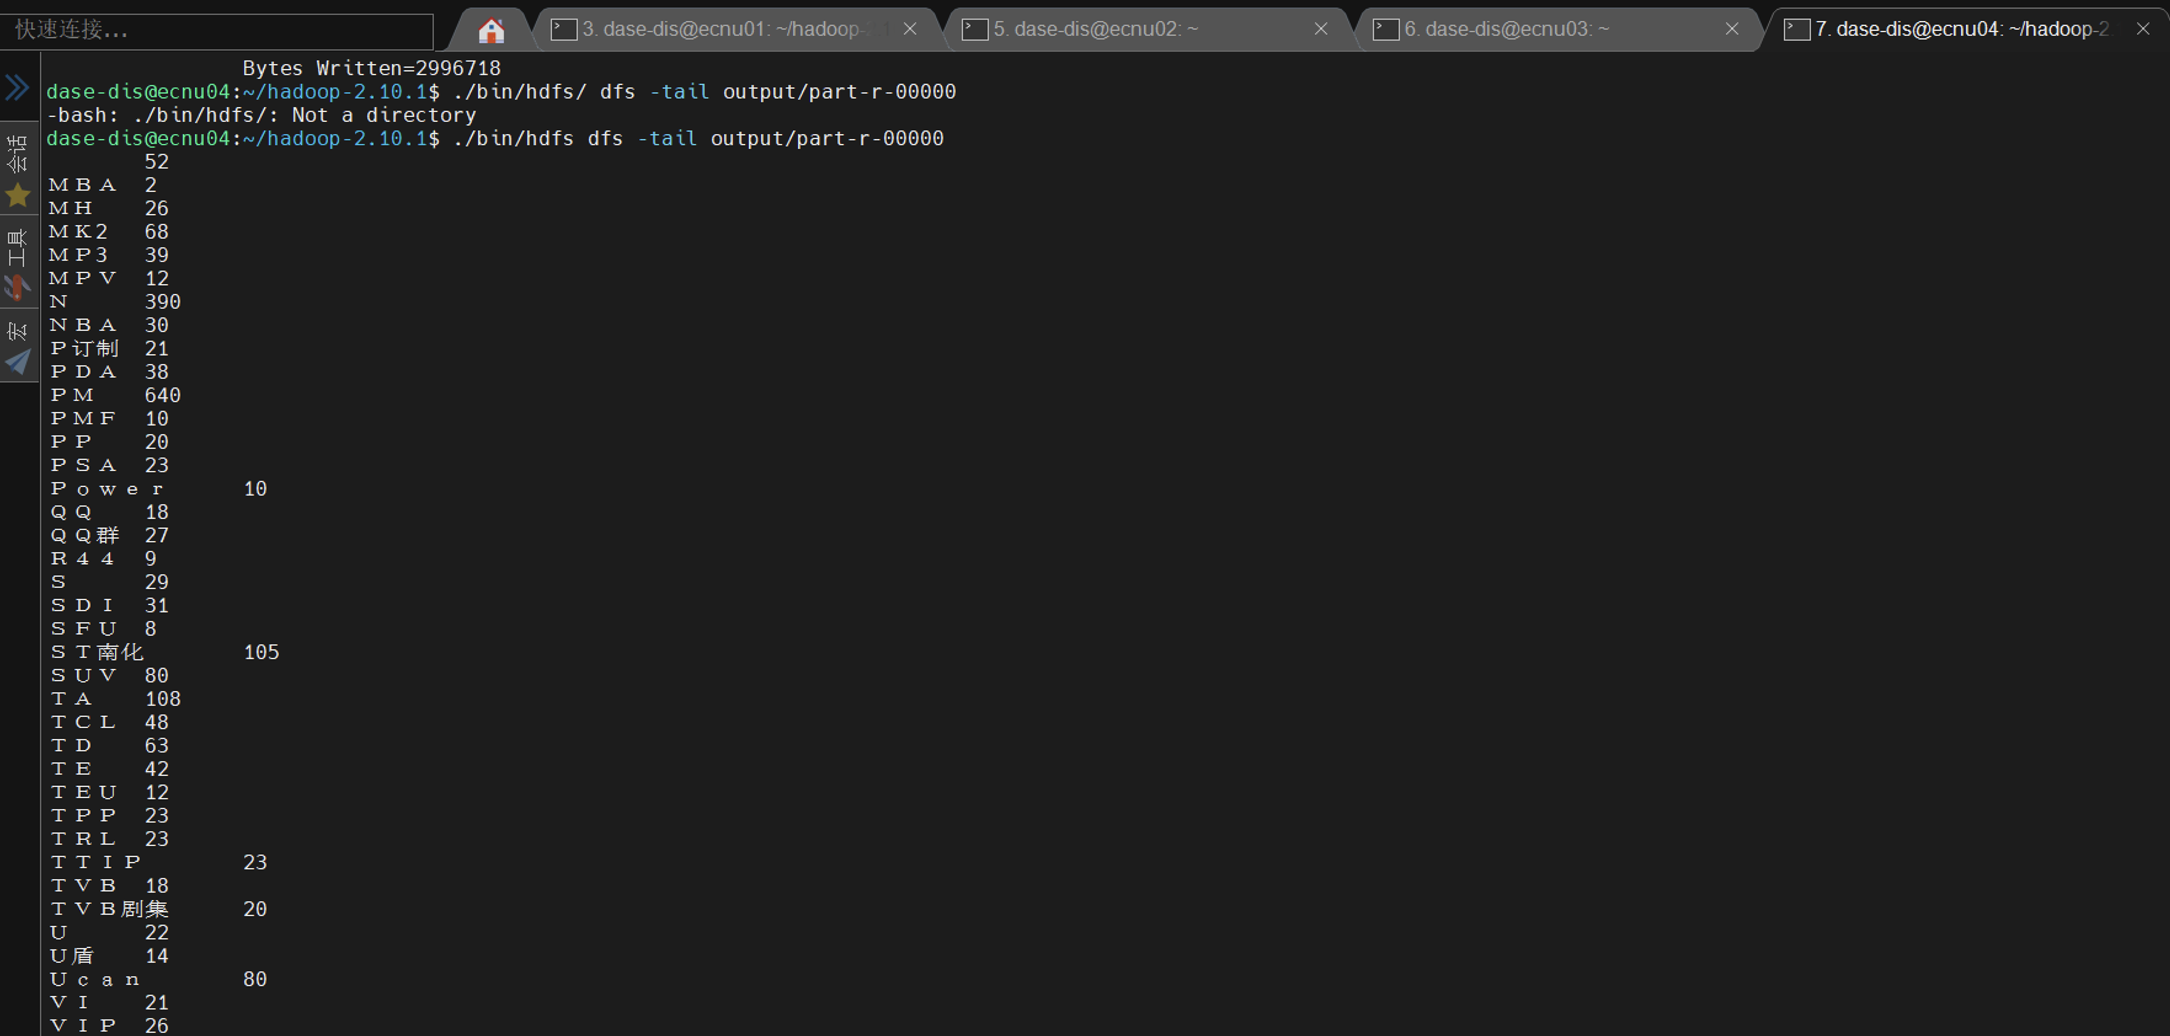
Task: Click the 'M H 26' output row
Action: click(109, 208)
